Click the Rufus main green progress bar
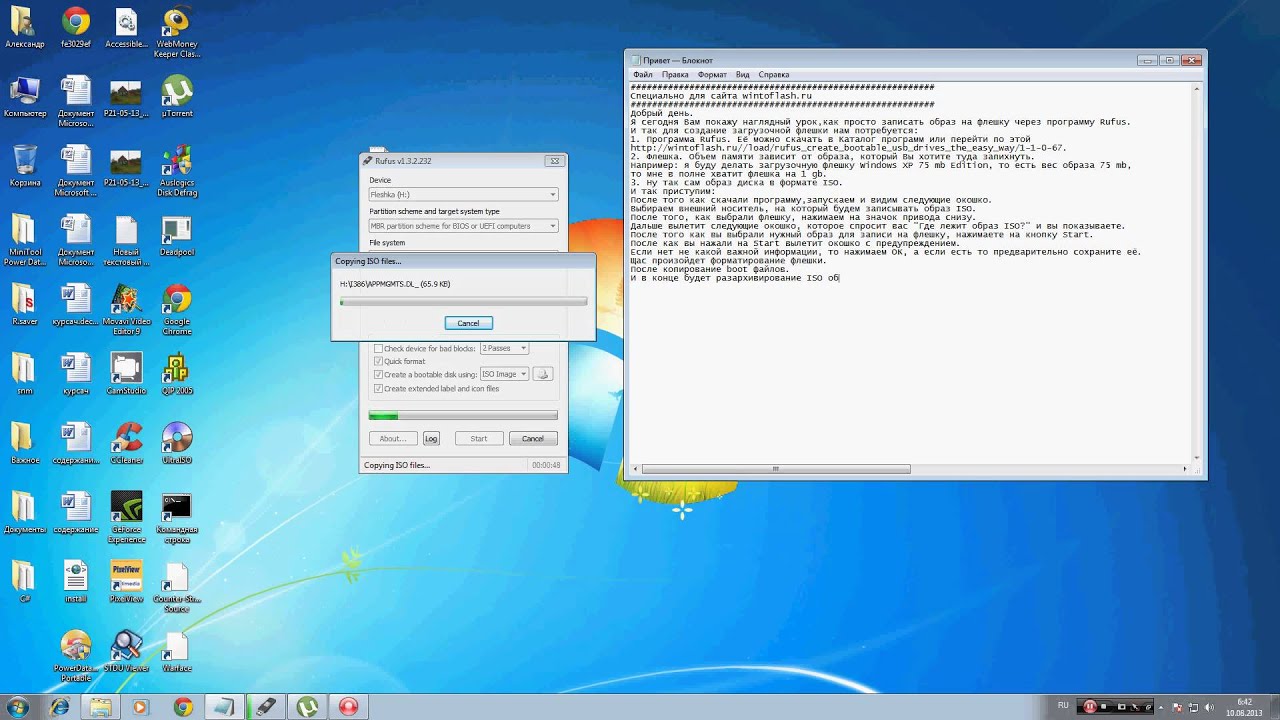Screen dimensions: 1280x720 (463, 415)
